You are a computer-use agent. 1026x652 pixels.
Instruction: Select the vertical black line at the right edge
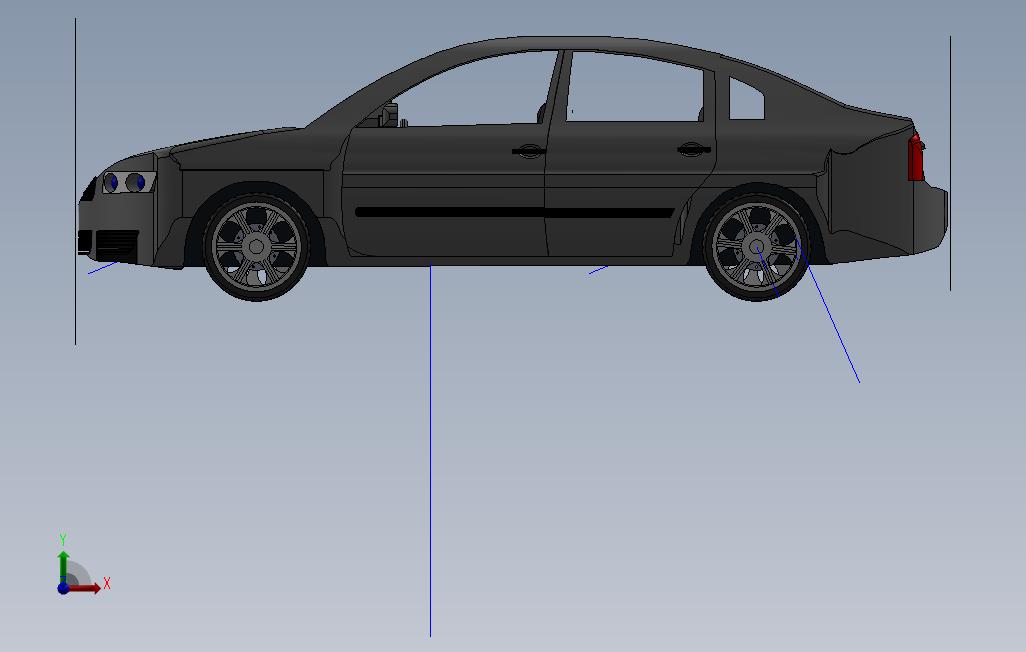pyautogui.click(x=950, y=163)
